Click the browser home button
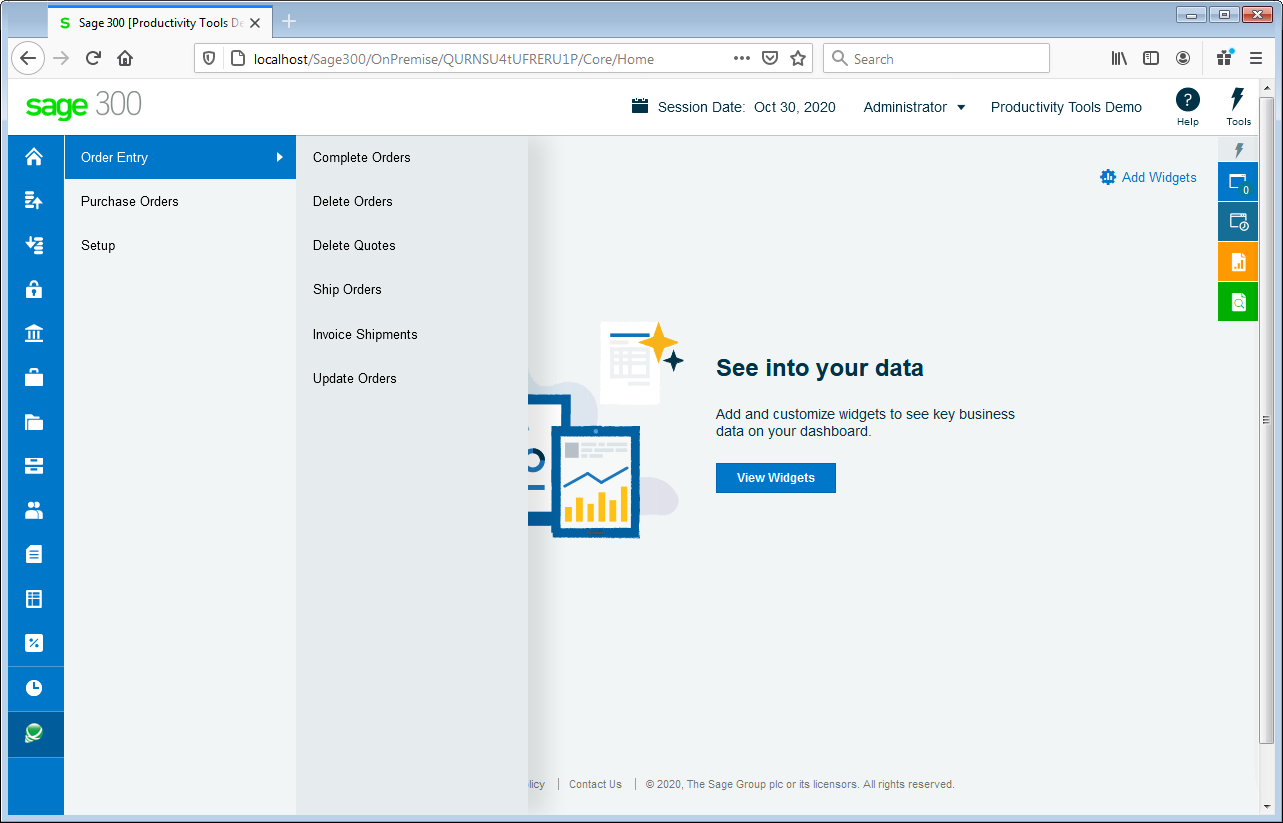 click(x=125, y=58)
